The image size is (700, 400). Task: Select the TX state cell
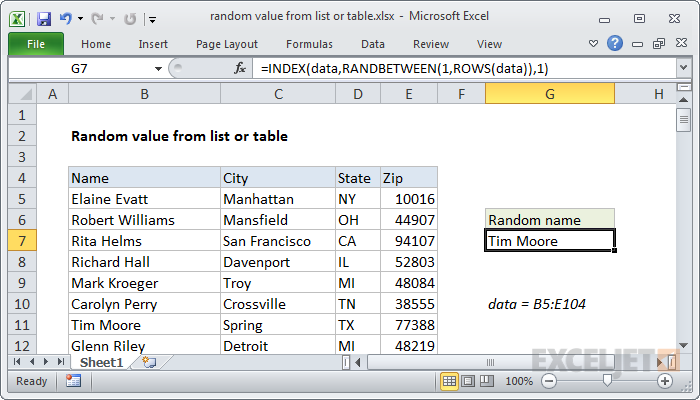pyautogui.click(x=358, y=325)
